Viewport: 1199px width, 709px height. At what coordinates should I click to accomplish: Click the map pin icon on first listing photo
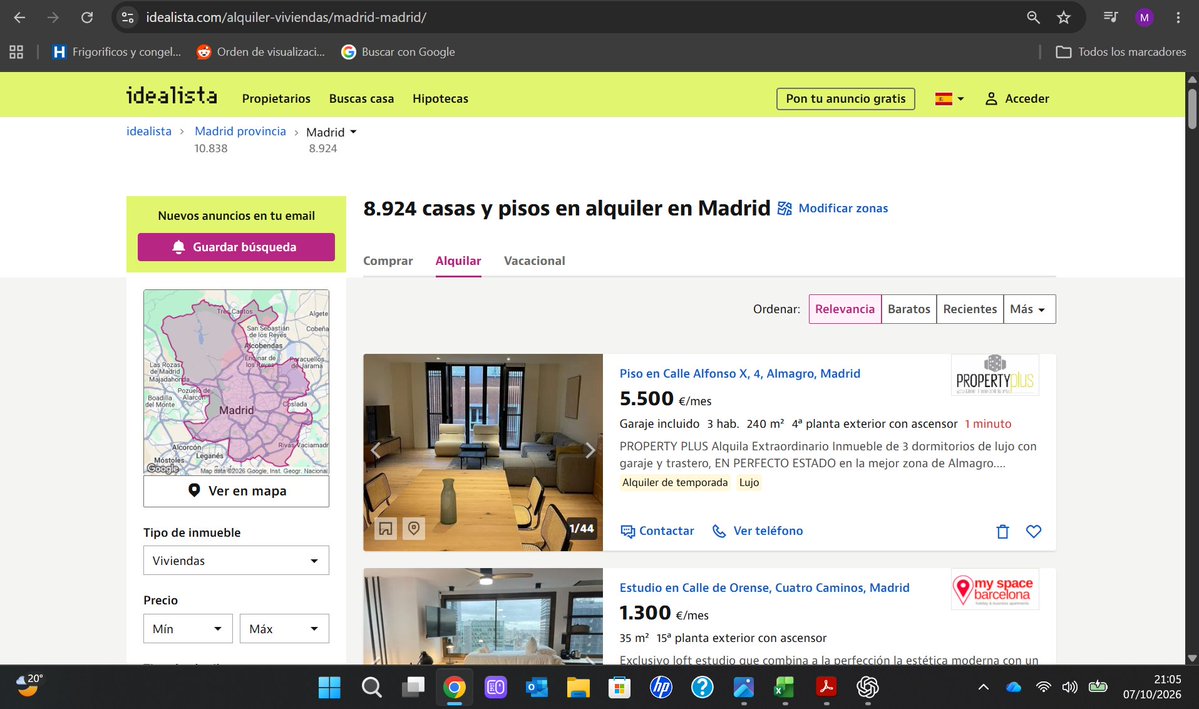(414, 528)
